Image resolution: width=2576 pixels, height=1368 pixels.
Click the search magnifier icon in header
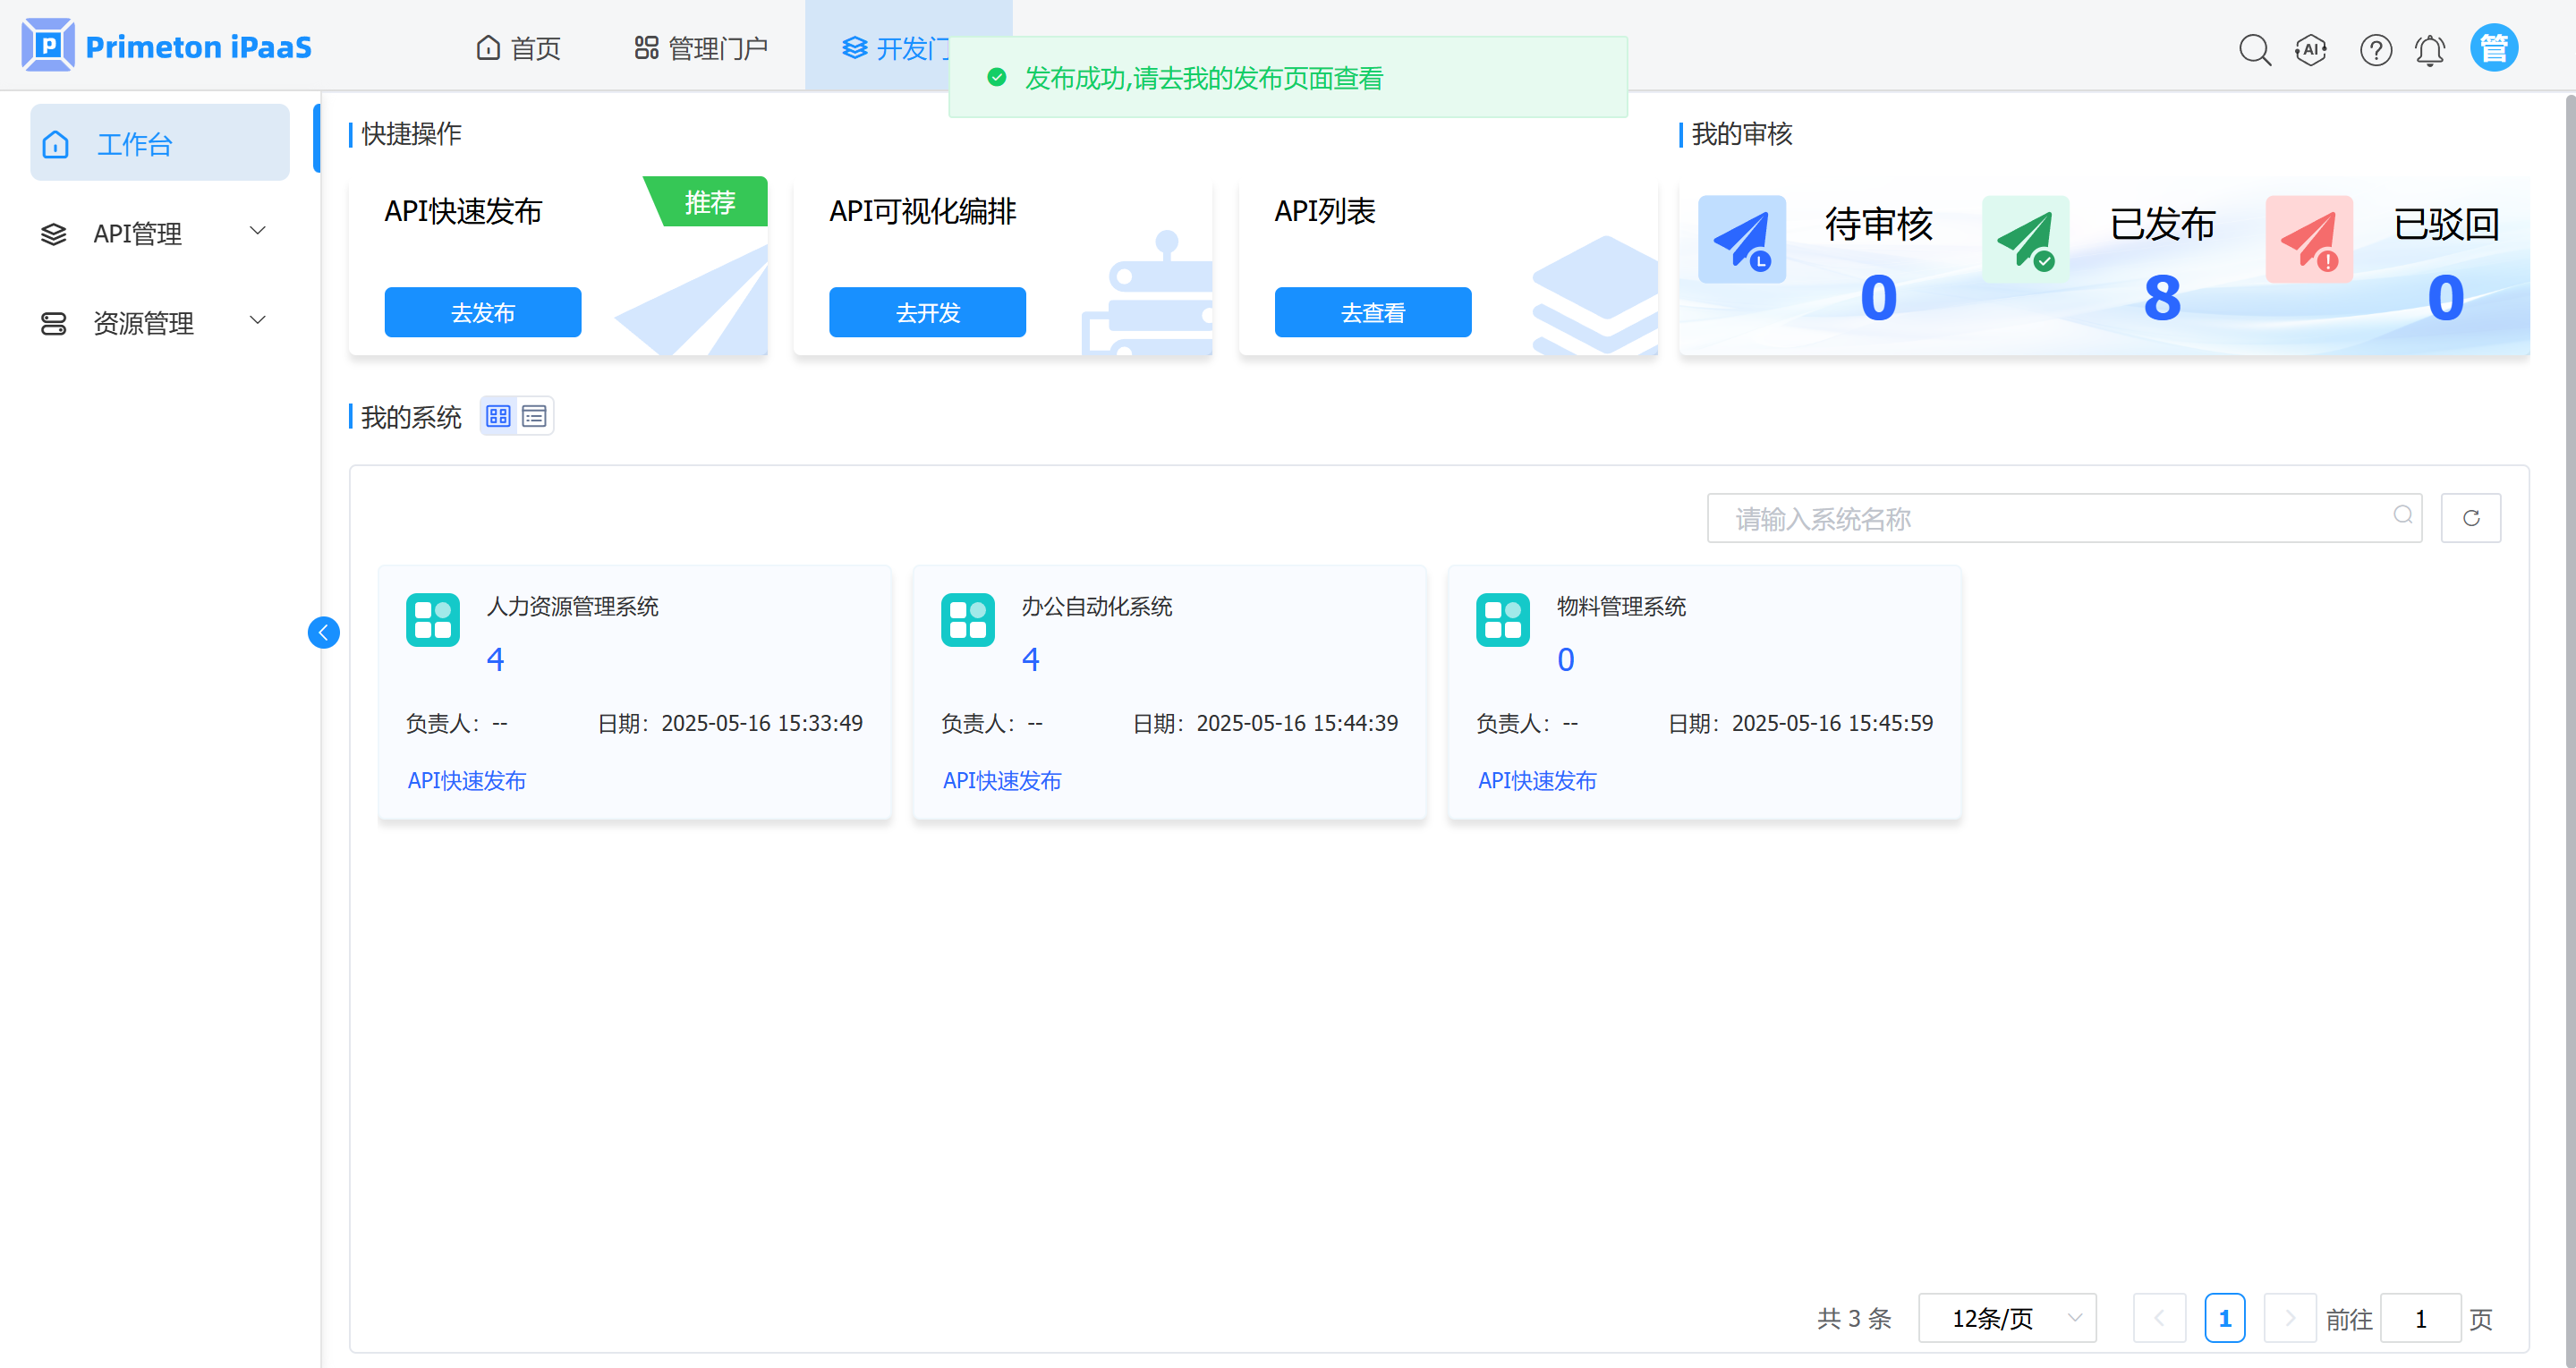[2254, 49]
